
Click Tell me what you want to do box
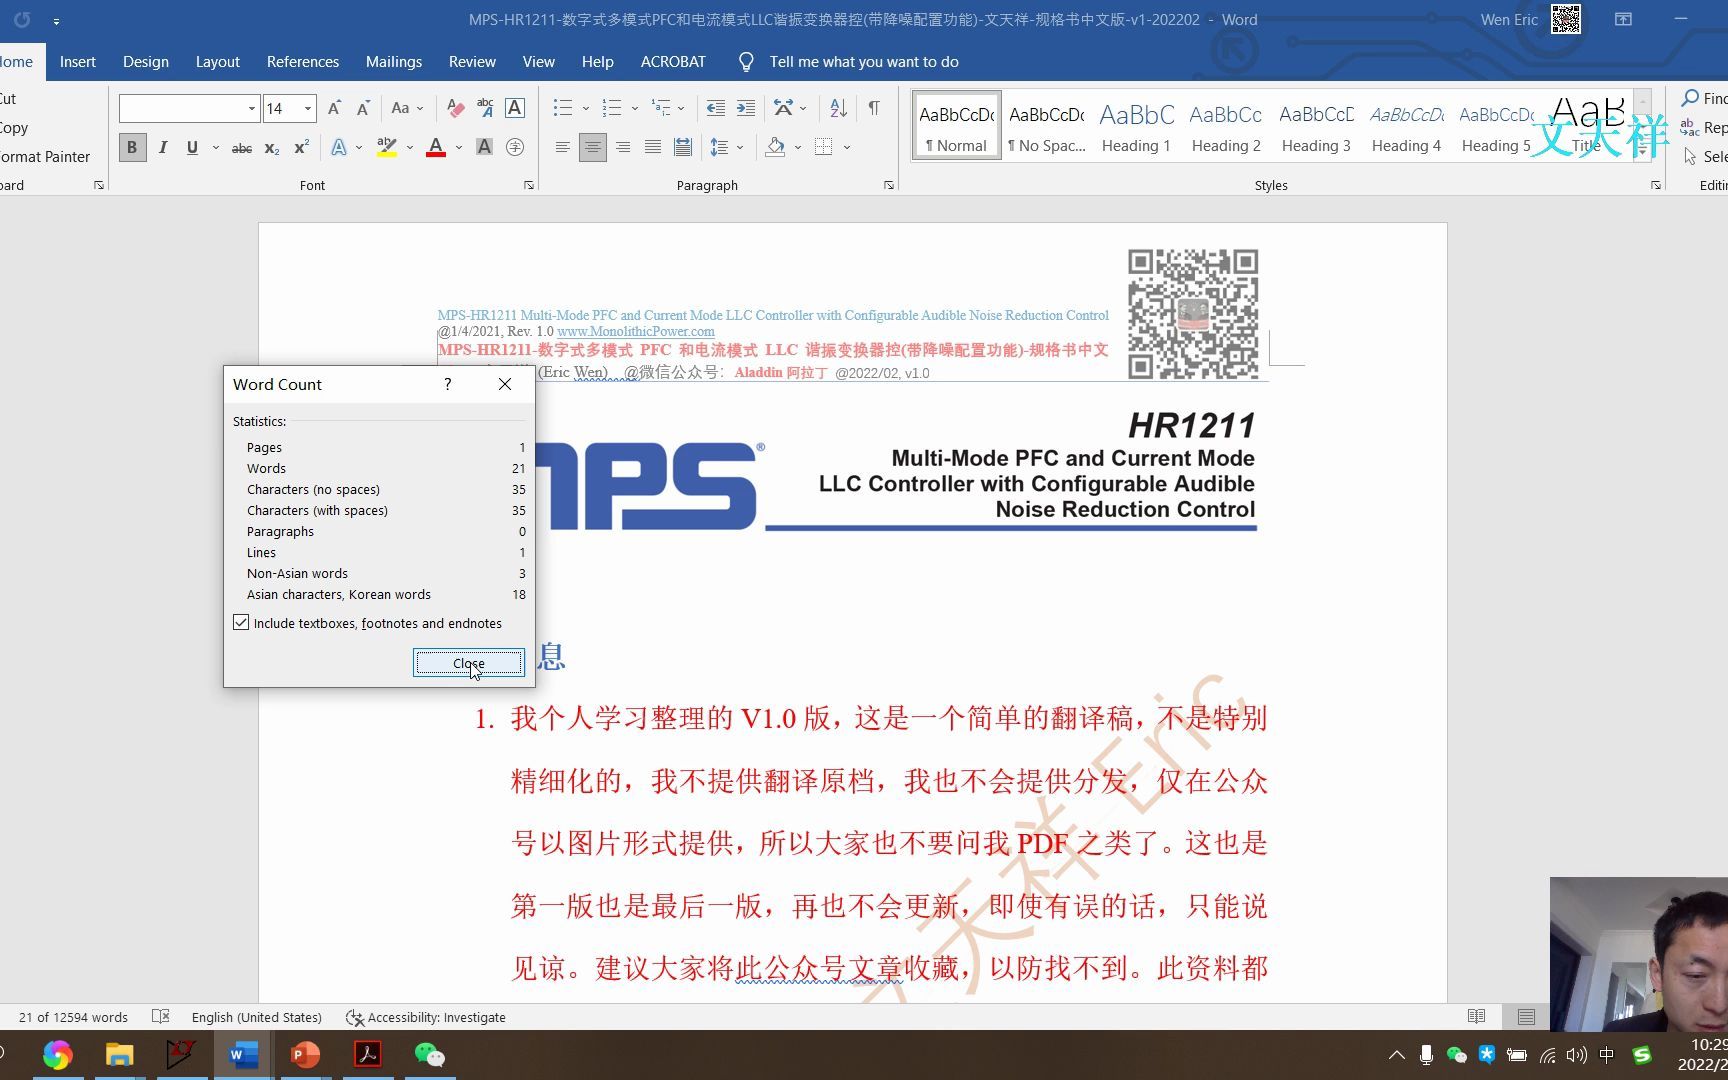pos(864,61)
